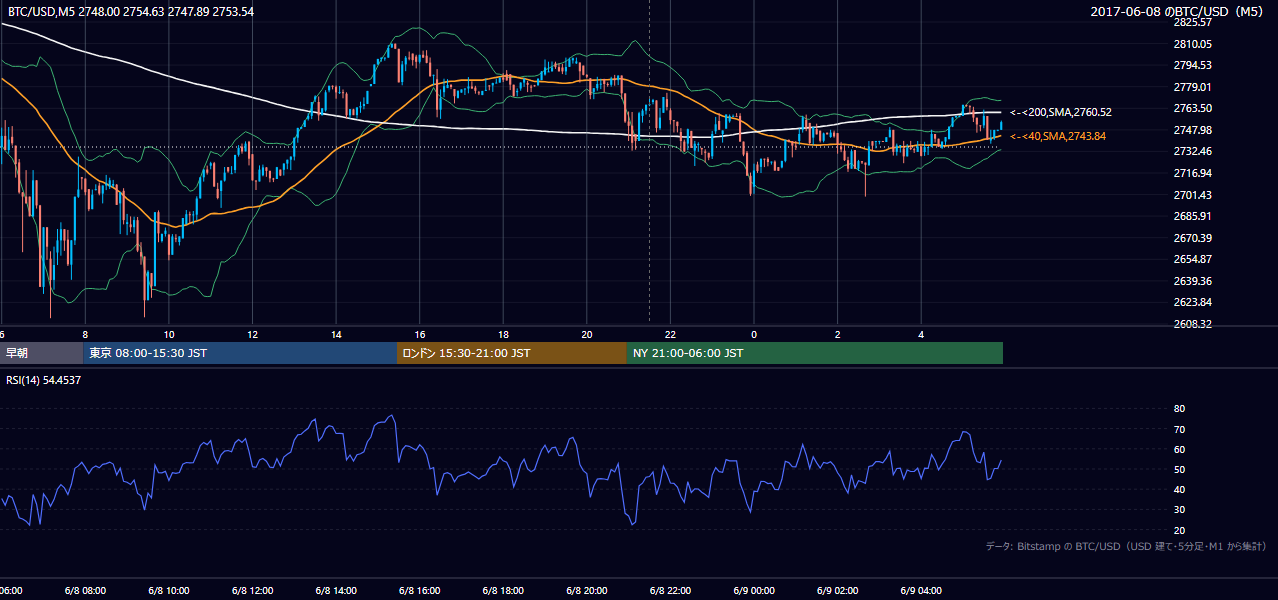Click the 東京 08:00-15:30 JST session bar
The width and height of the screenshot is (1278, 600).
(240, 353)
